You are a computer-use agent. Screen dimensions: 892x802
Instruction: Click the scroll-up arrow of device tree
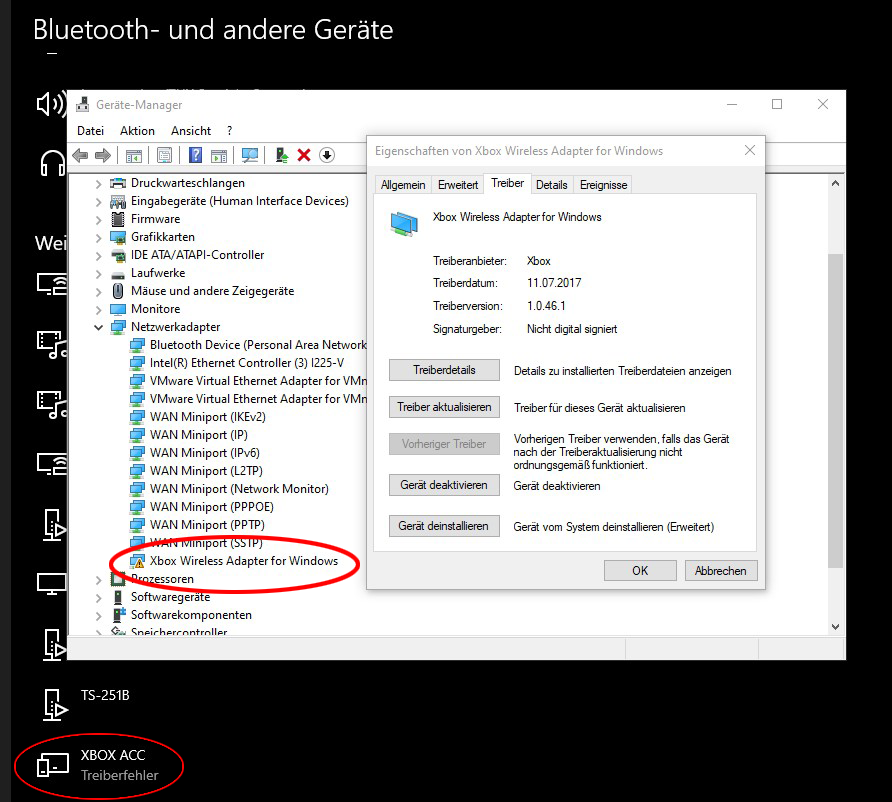835,183
